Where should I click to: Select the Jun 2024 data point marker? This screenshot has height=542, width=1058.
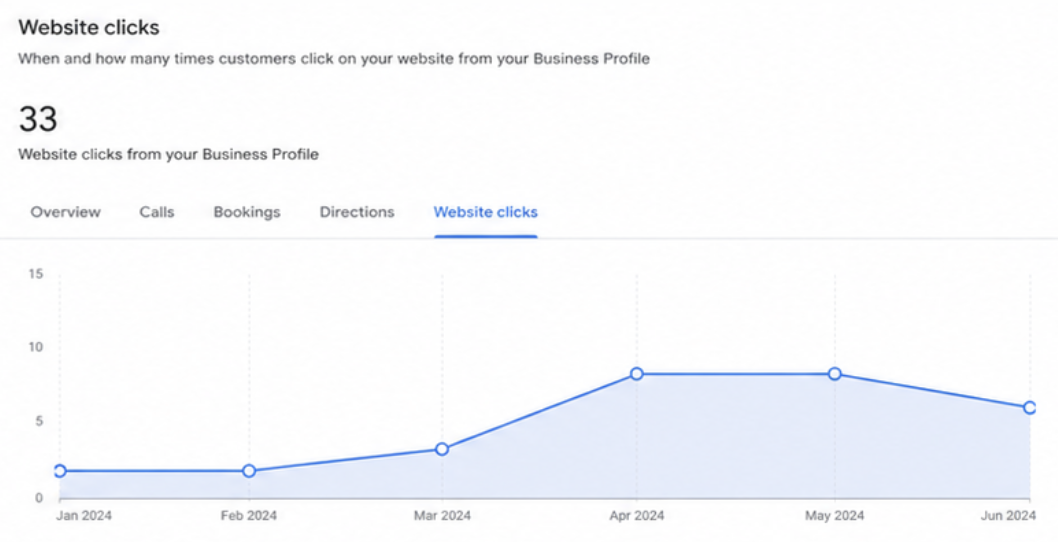(x=1030, y=407)
